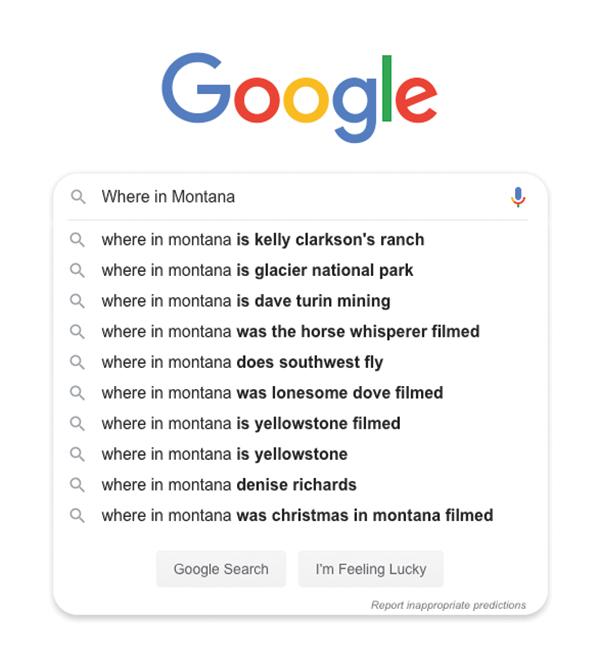Select suggestion 'was christmas in montana filmed'
This screenshot has width=600, height=666.
[297, 515]
